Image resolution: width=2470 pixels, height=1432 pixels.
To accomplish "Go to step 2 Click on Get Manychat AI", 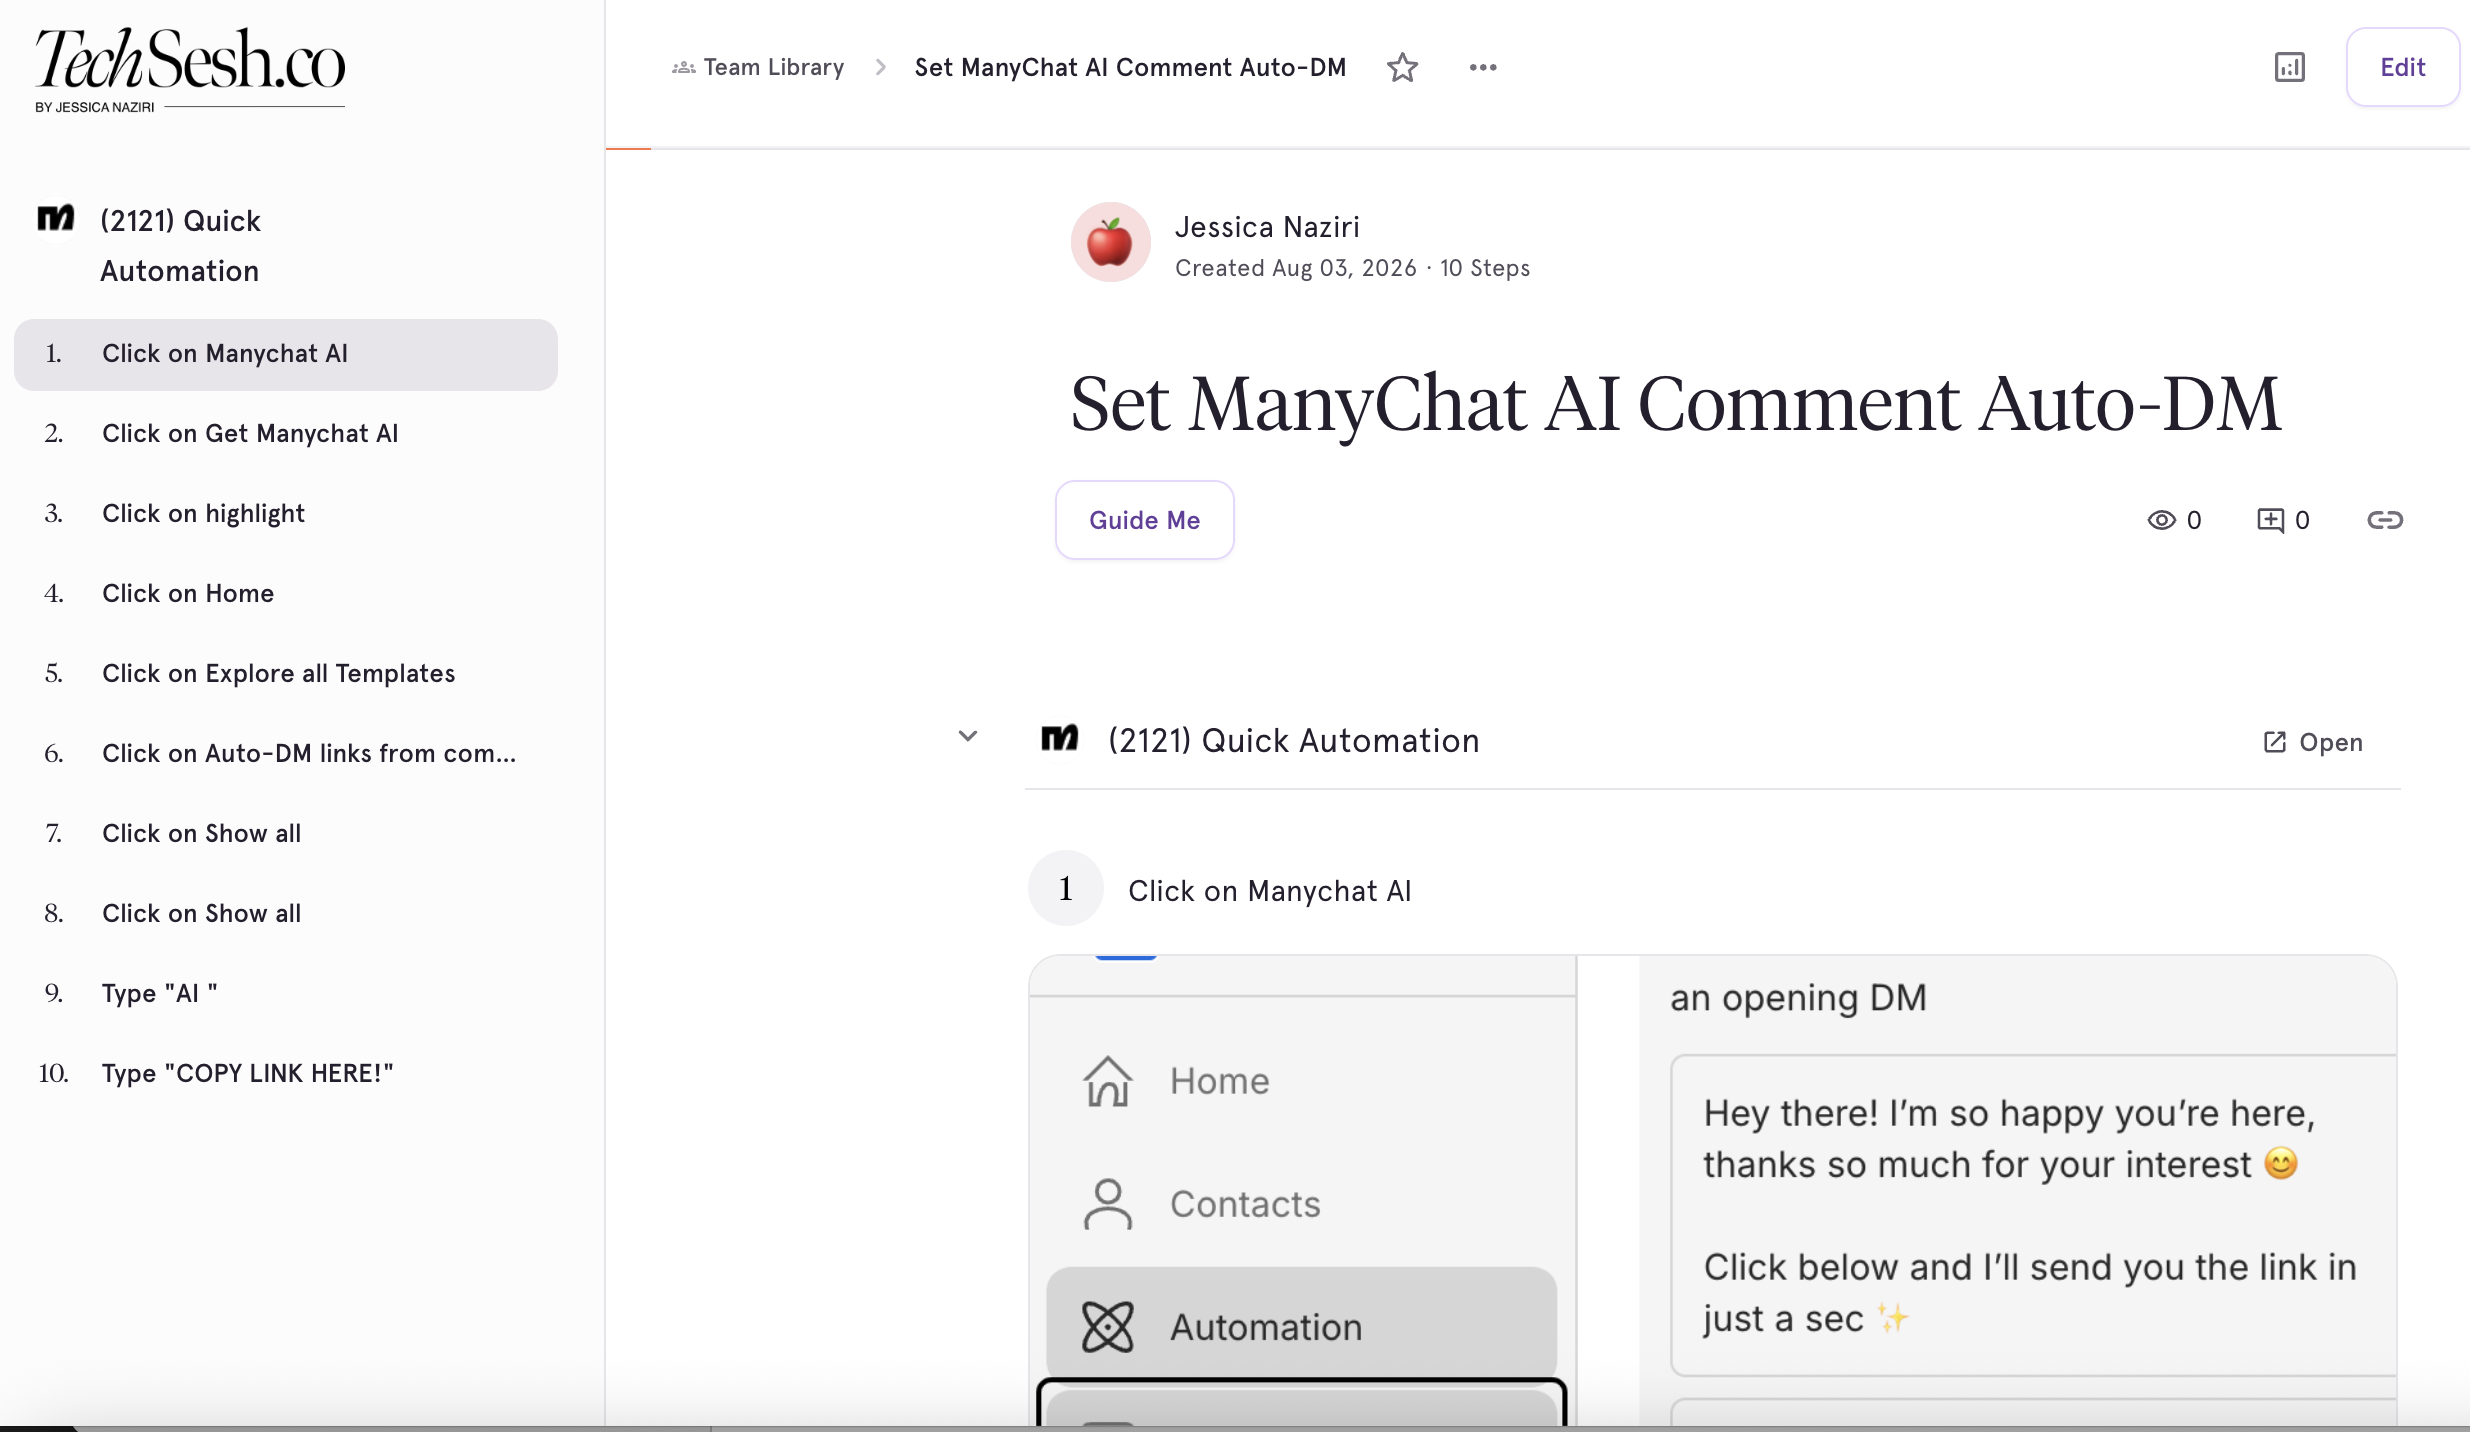I will coord(286,434).
